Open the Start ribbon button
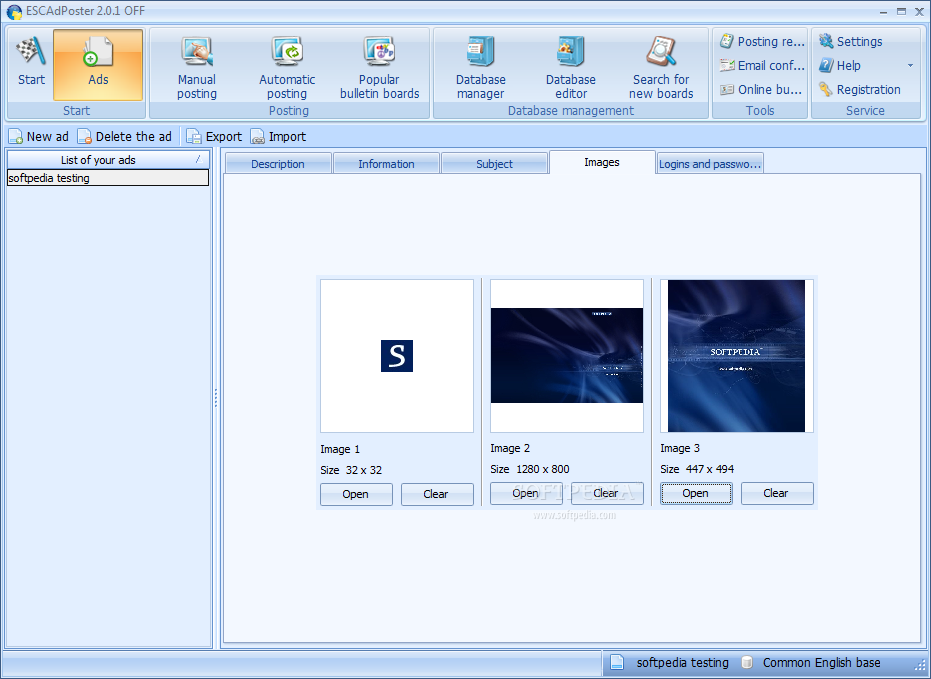The image size is (931, 679). click(31, 65)
